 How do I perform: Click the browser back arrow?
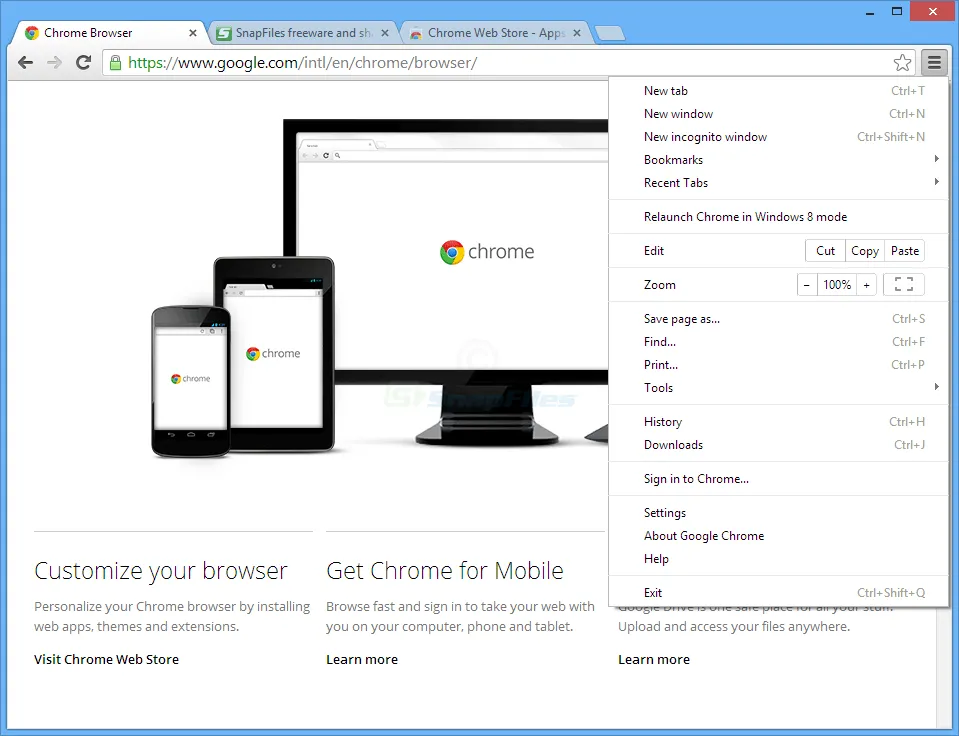26,62
